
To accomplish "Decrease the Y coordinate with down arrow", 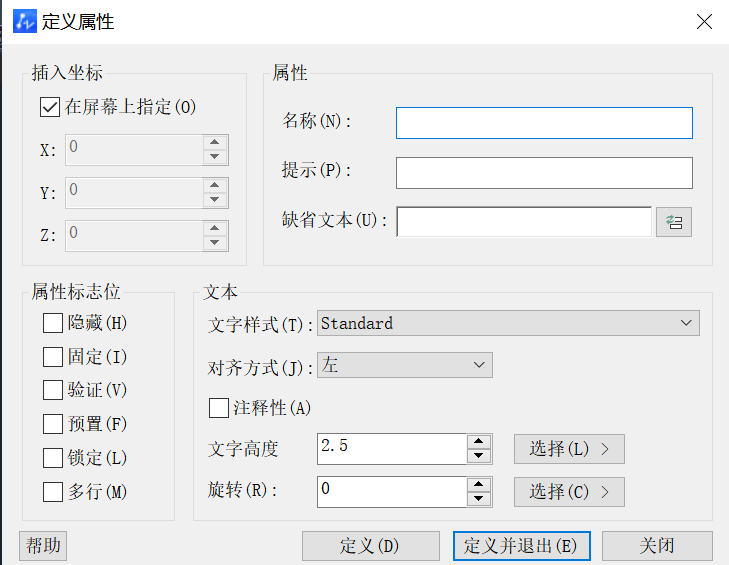I will pyautogui.click(x=215, y=199).
